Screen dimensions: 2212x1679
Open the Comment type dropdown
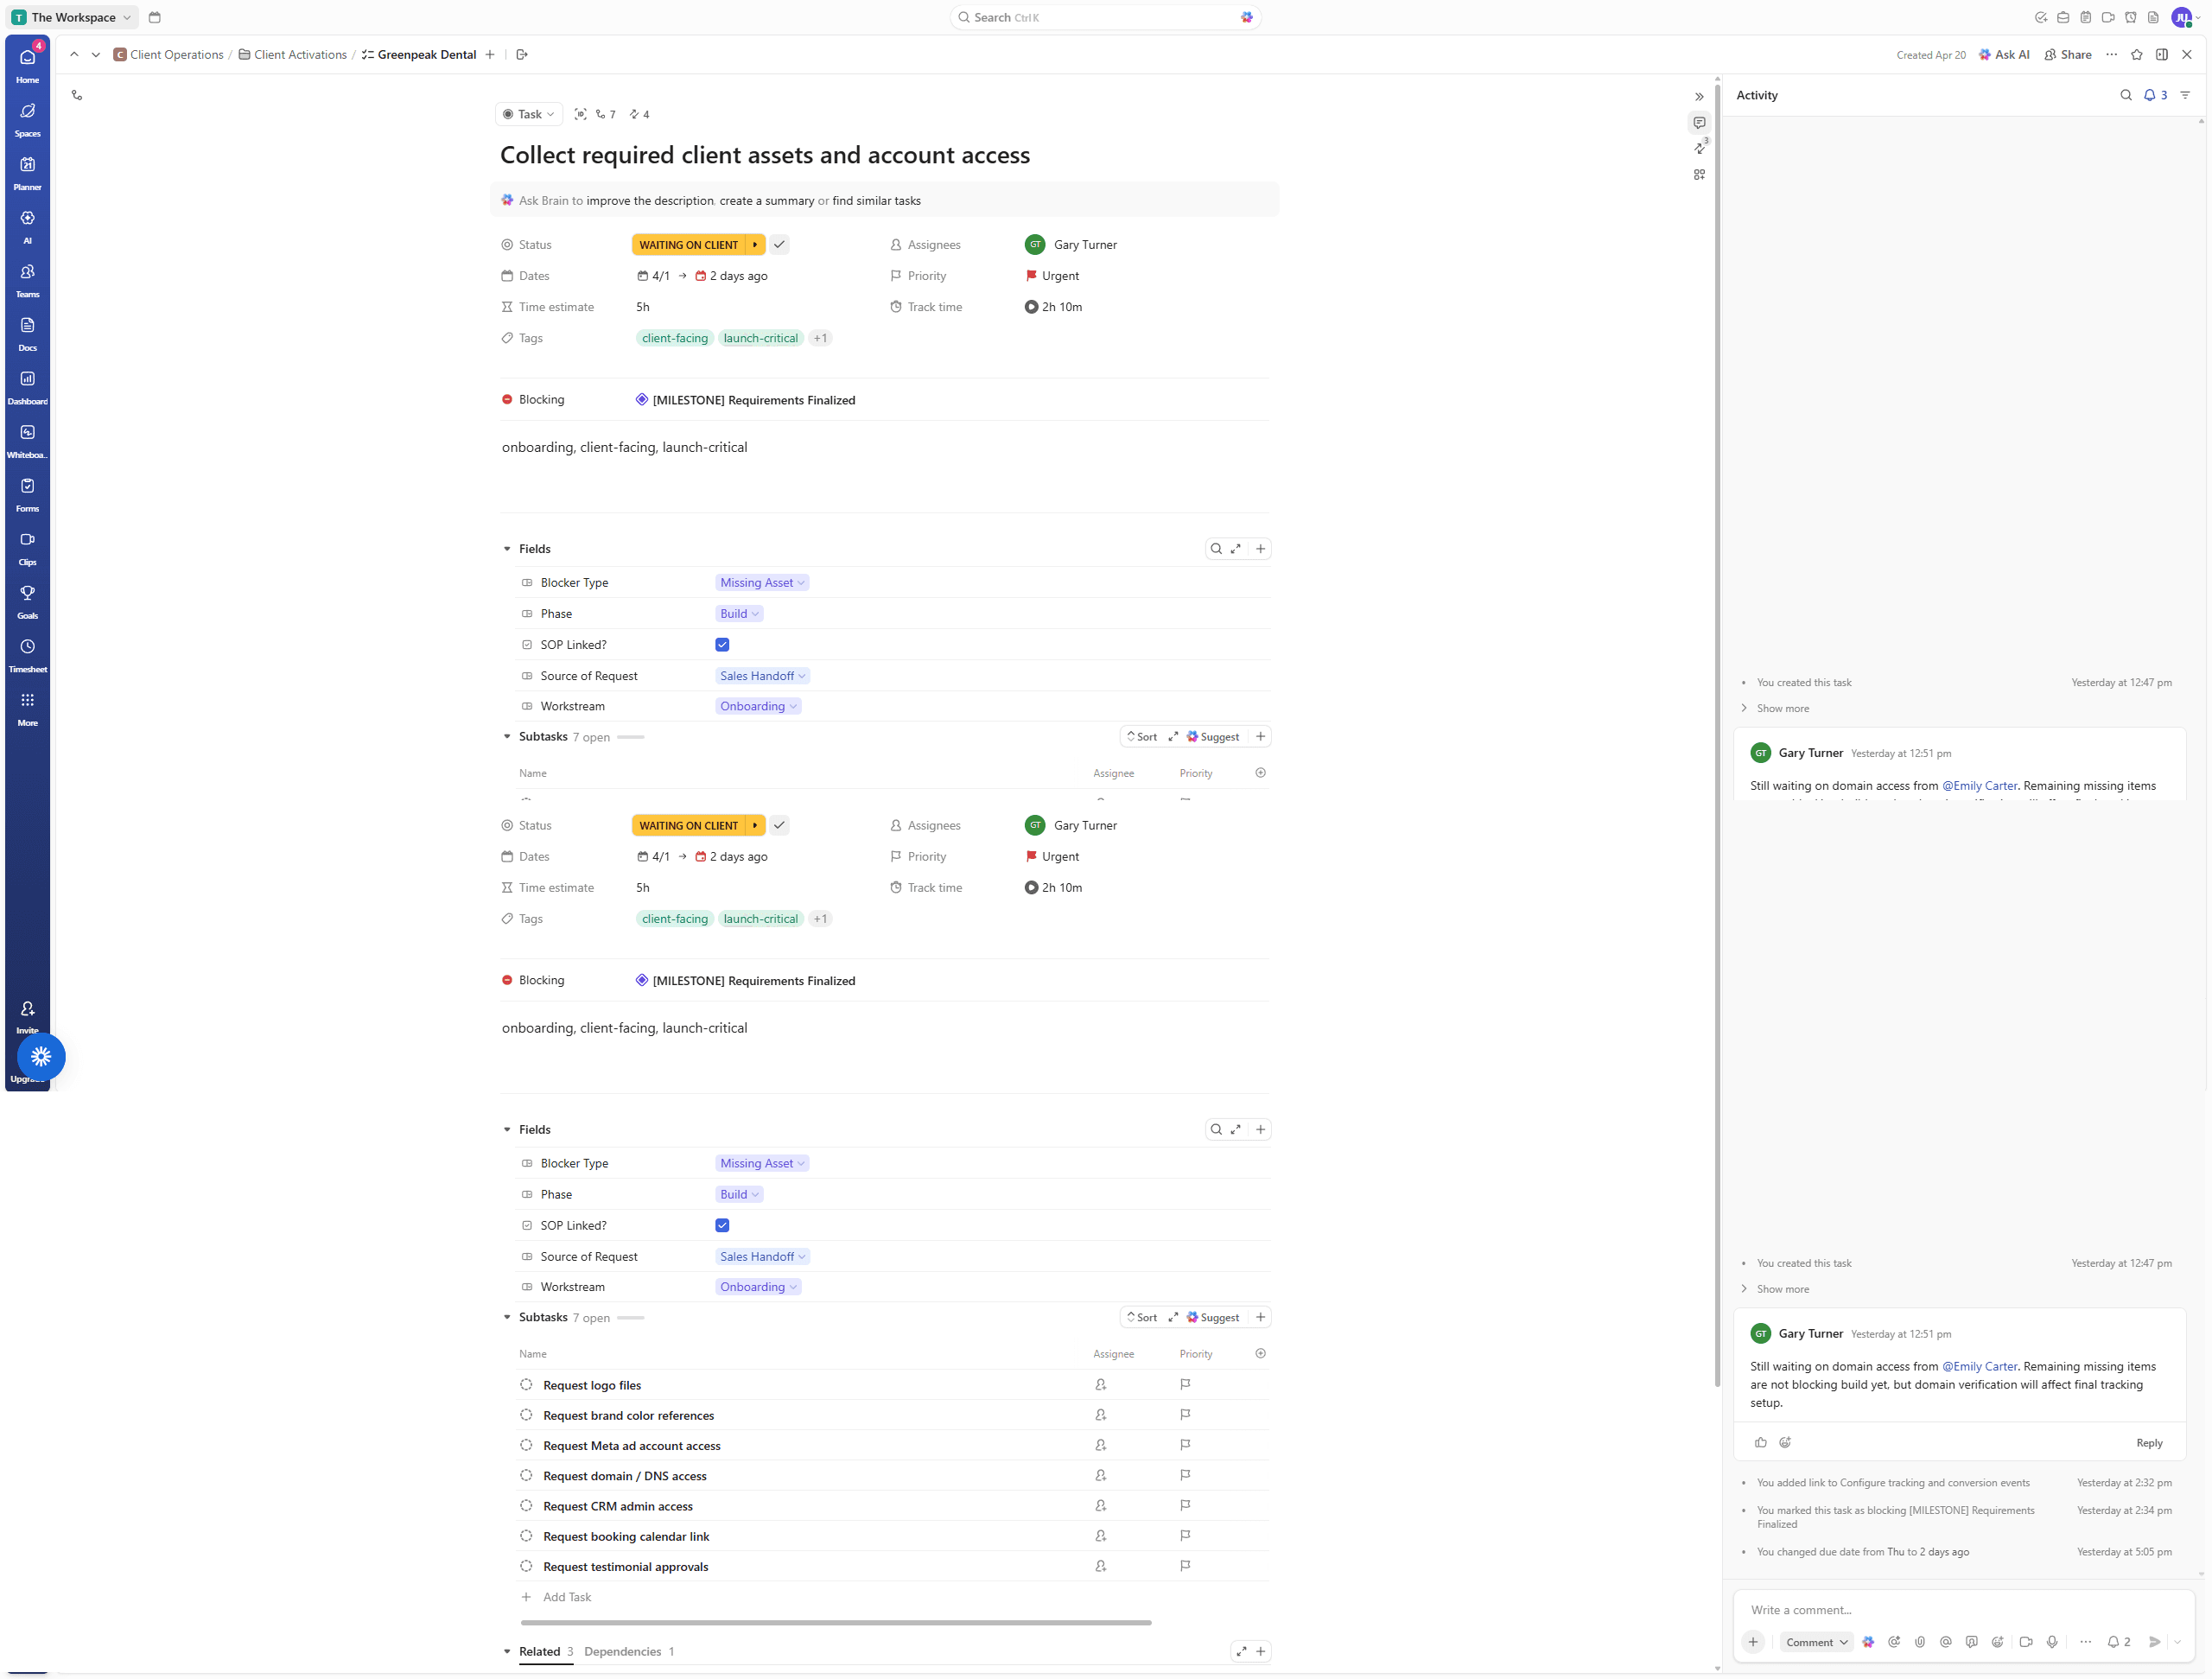1815,1642
